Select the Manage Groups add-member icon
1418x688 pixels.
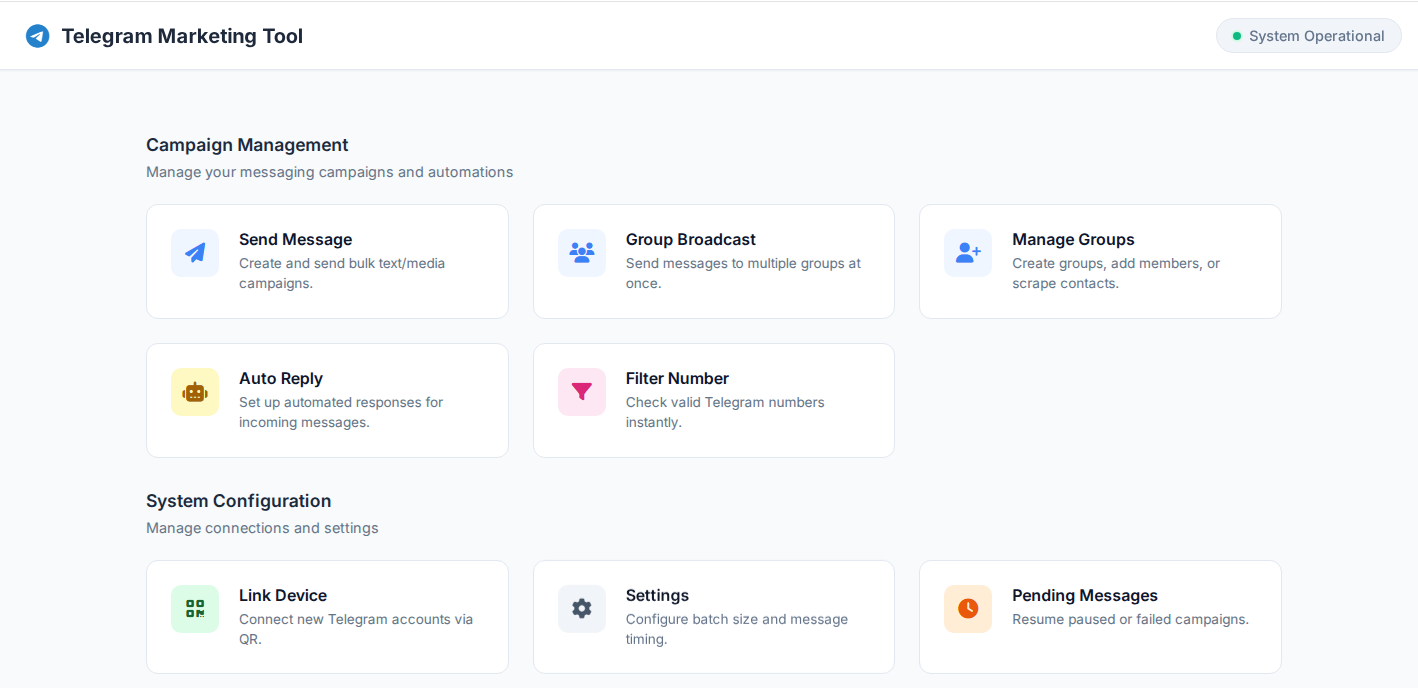[967, 253]
